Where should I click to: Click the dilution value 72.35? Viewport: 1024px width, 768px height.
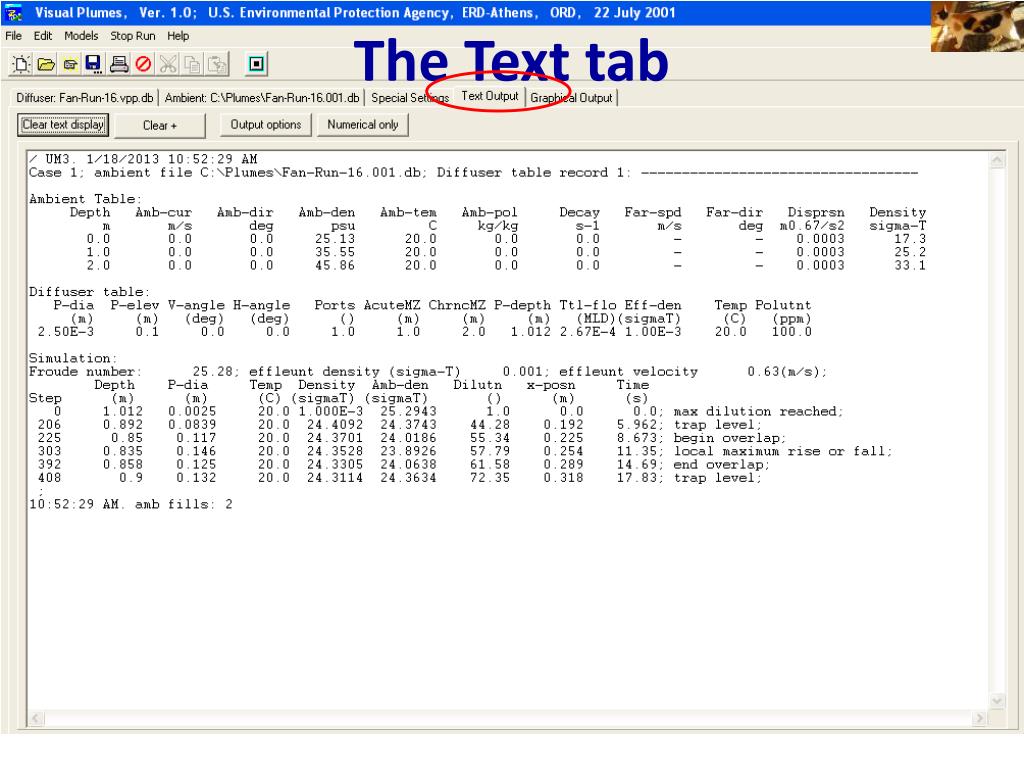(490, 478)
